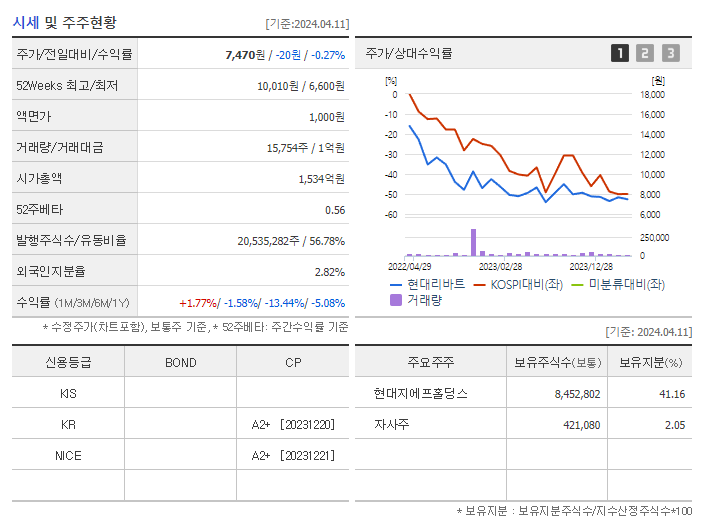Select the KR rating row label
Screen dimensions: 702x525
(68, 424)
